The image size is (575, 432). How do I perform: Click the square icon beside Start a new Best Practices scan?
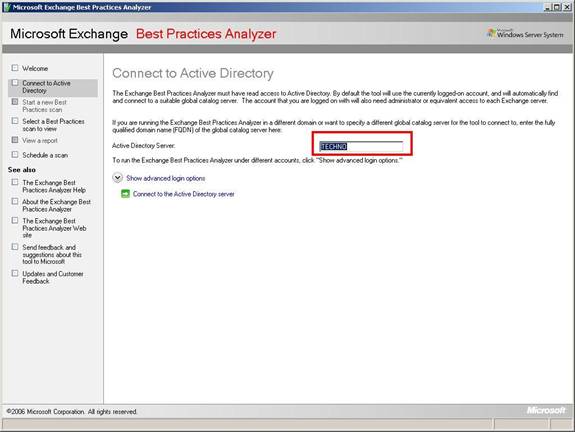coord(15,102)
